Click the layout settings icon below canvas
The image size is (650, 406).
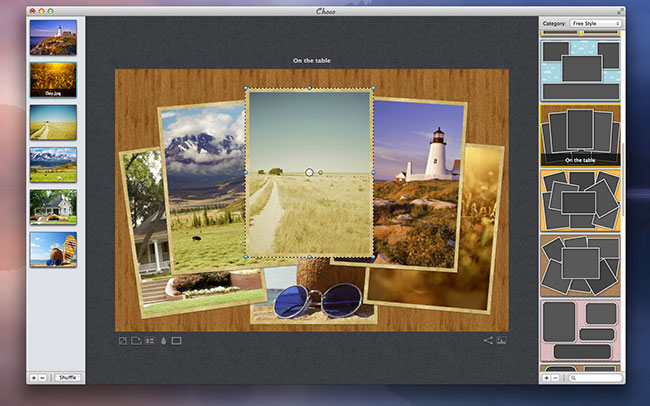pyautogui.click(x=149, y=341)
